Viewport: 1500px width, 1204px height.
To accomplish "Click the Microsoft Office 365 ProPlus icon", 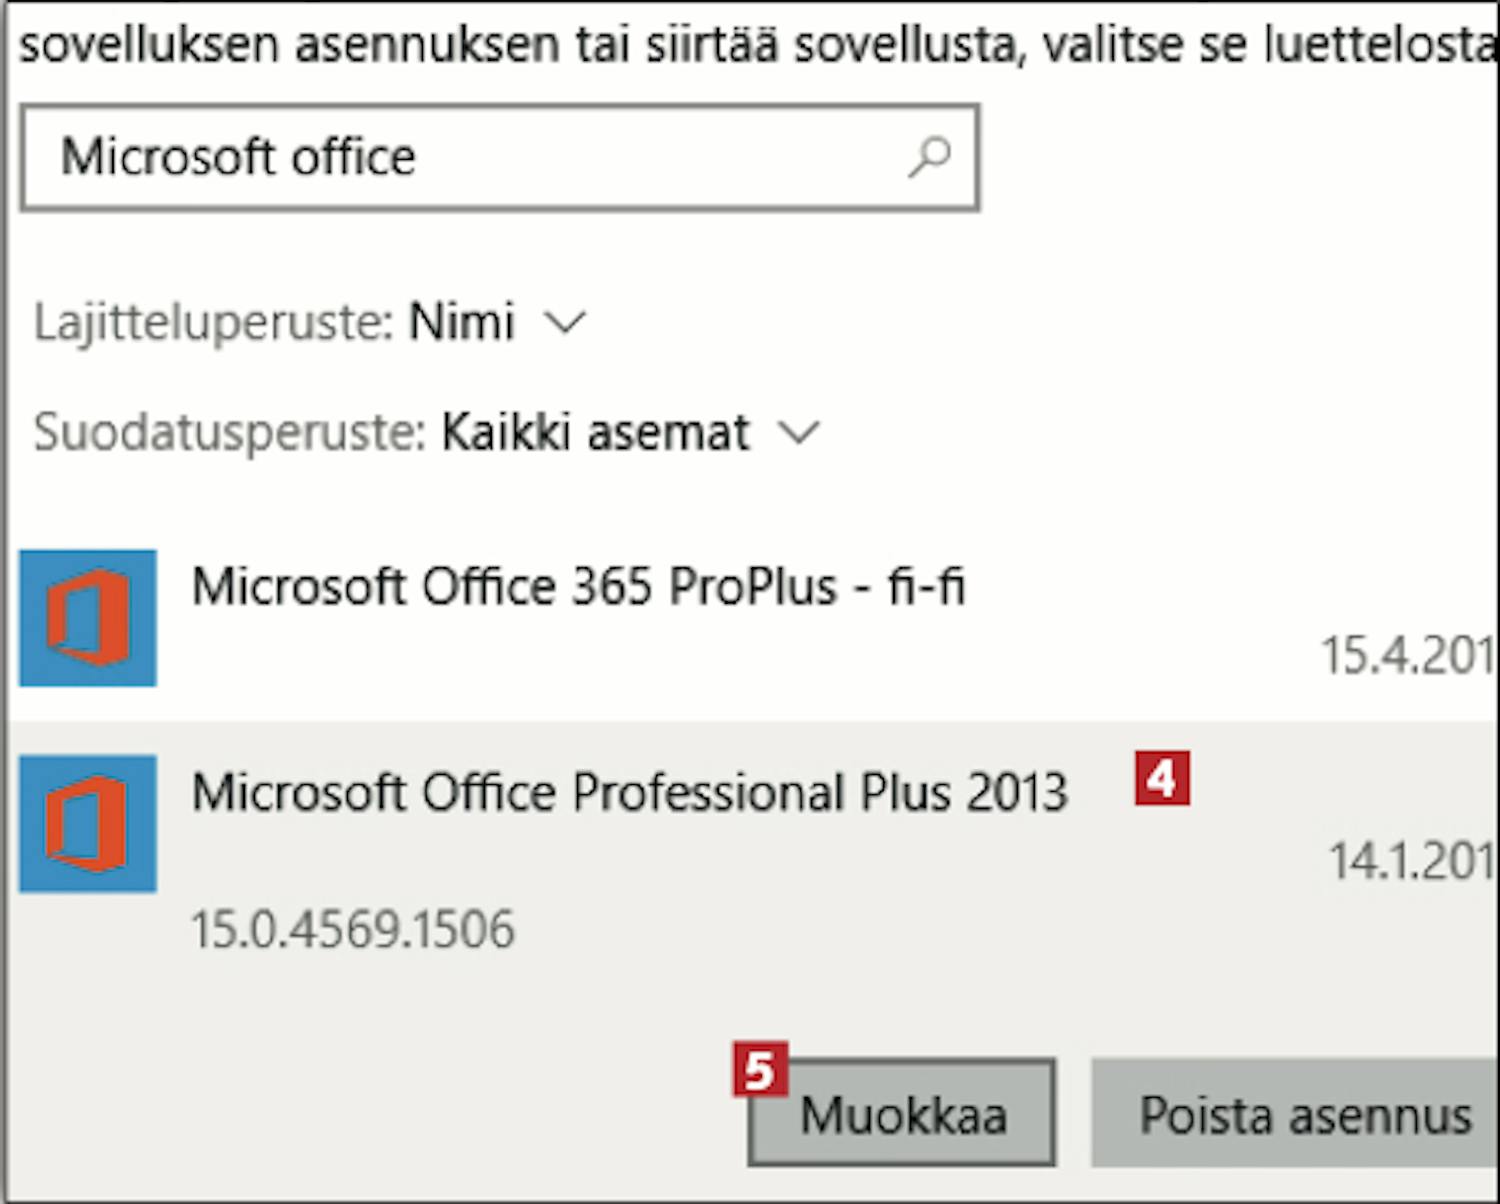I will point(88,618).
